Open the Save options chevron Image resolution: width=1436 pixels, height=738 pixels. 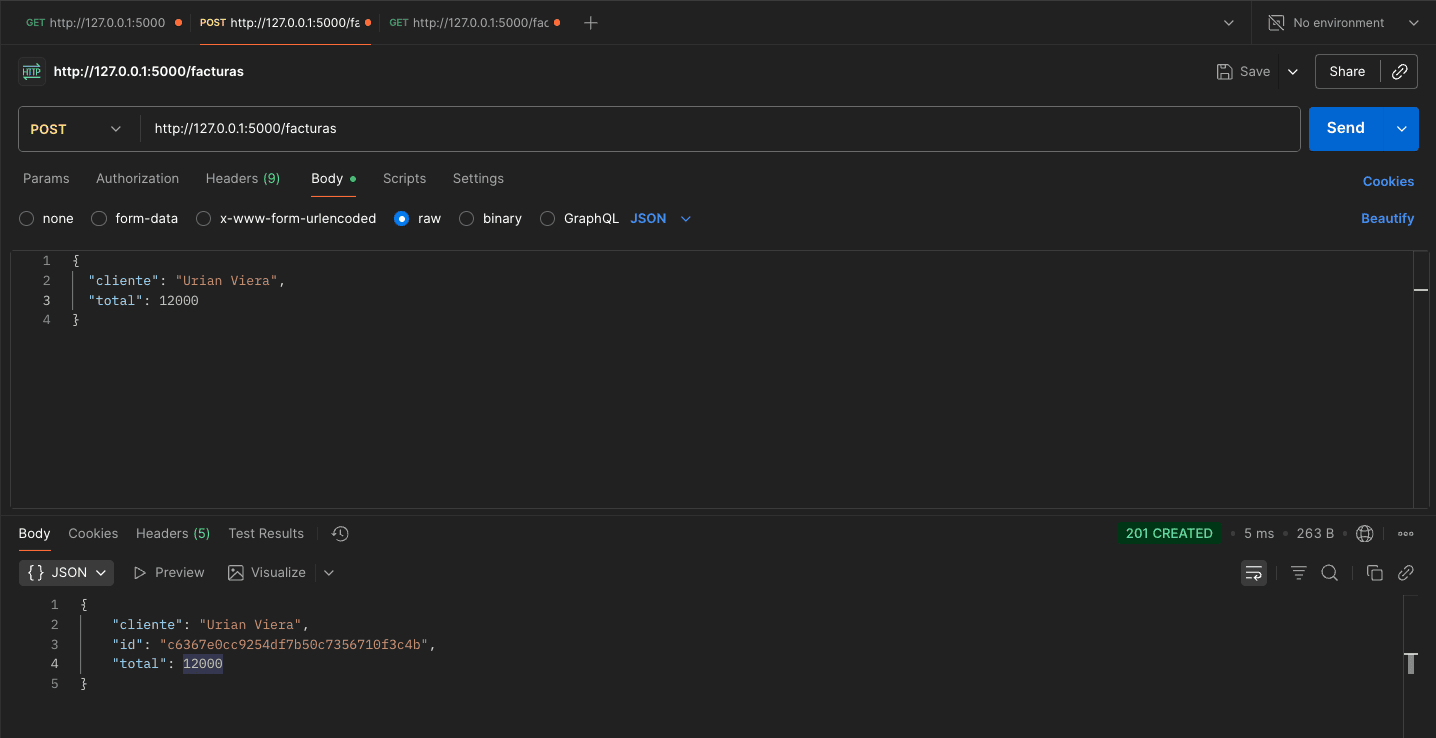[1293, 71]
